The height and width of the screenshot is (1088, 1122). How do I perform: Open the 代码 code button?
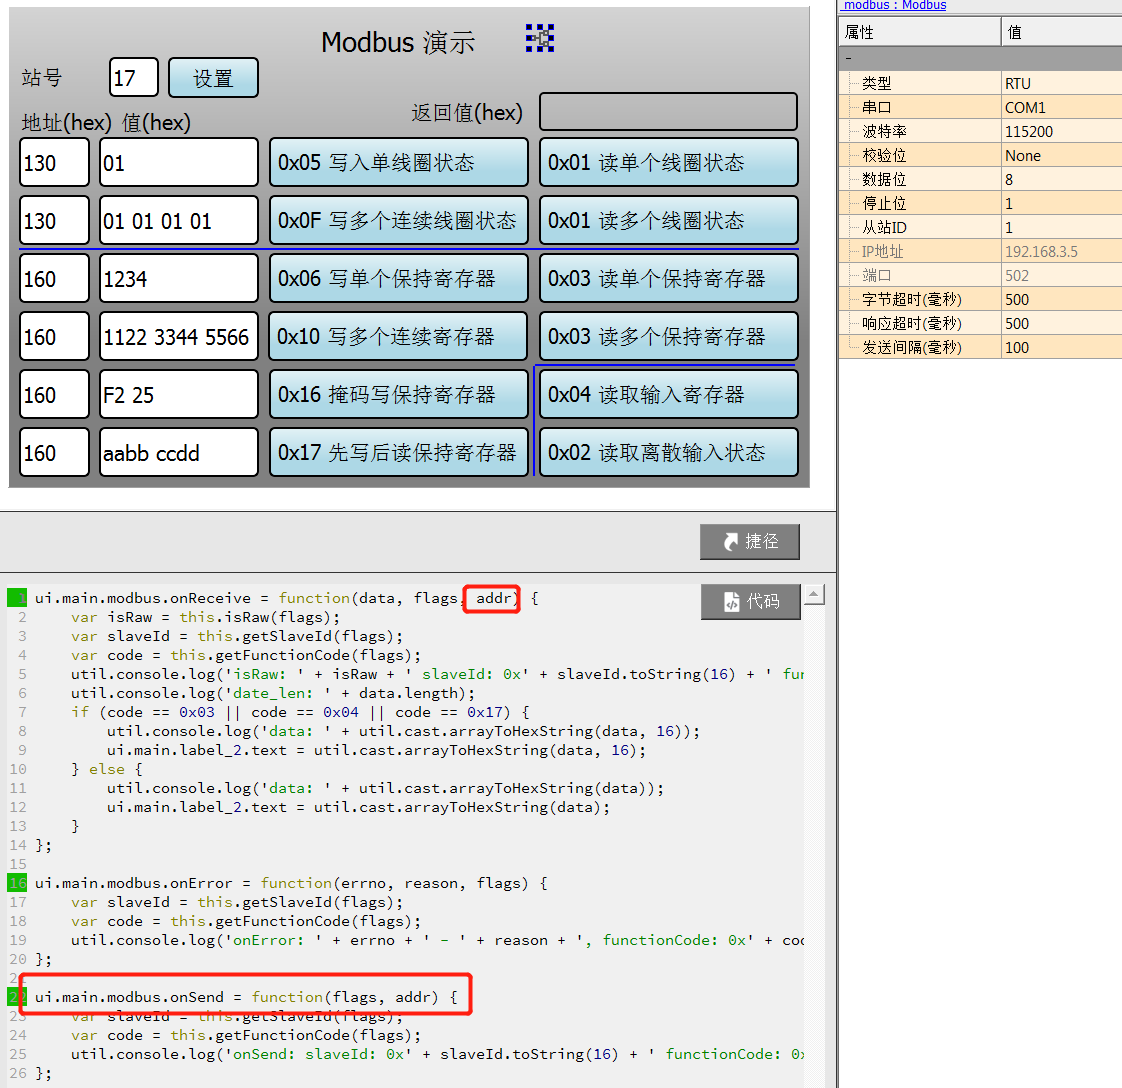751,601
